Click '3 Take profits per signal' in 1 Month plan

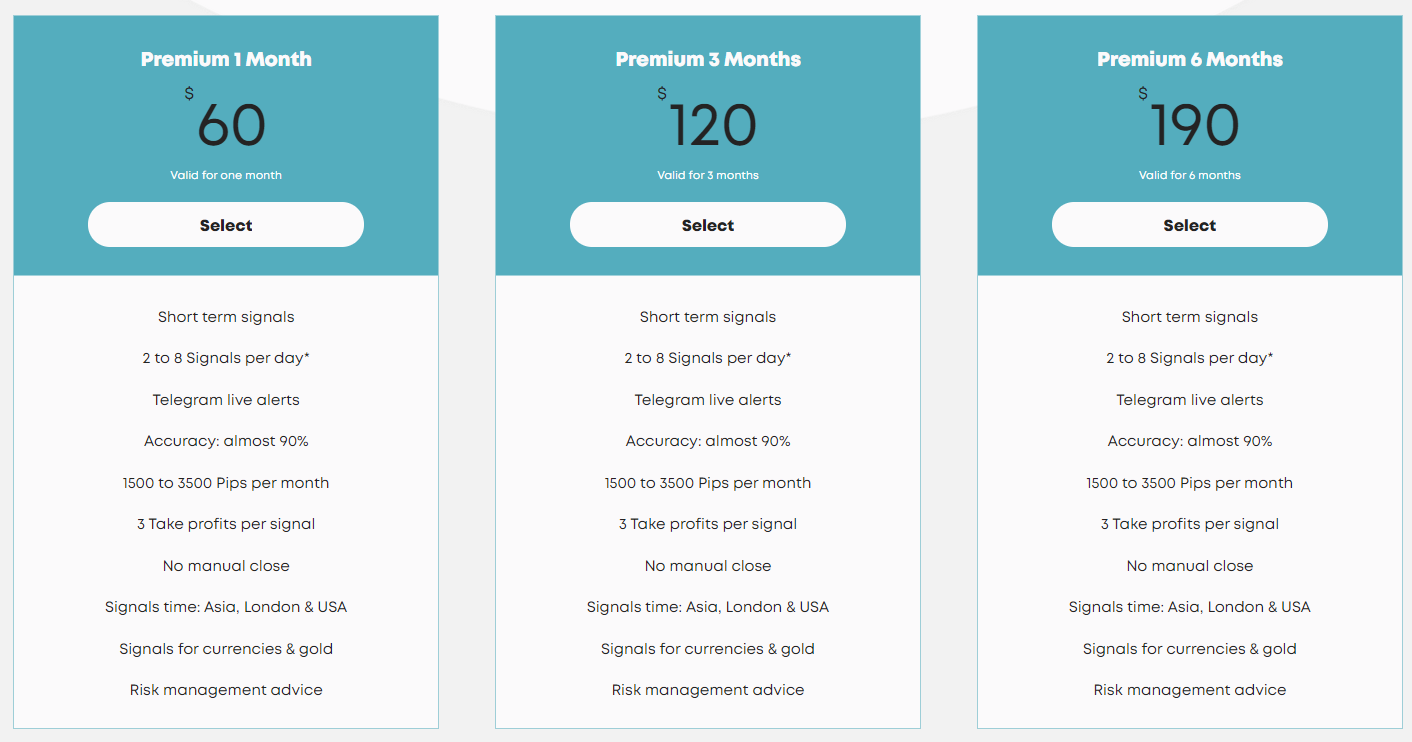[x=226, y=524]
